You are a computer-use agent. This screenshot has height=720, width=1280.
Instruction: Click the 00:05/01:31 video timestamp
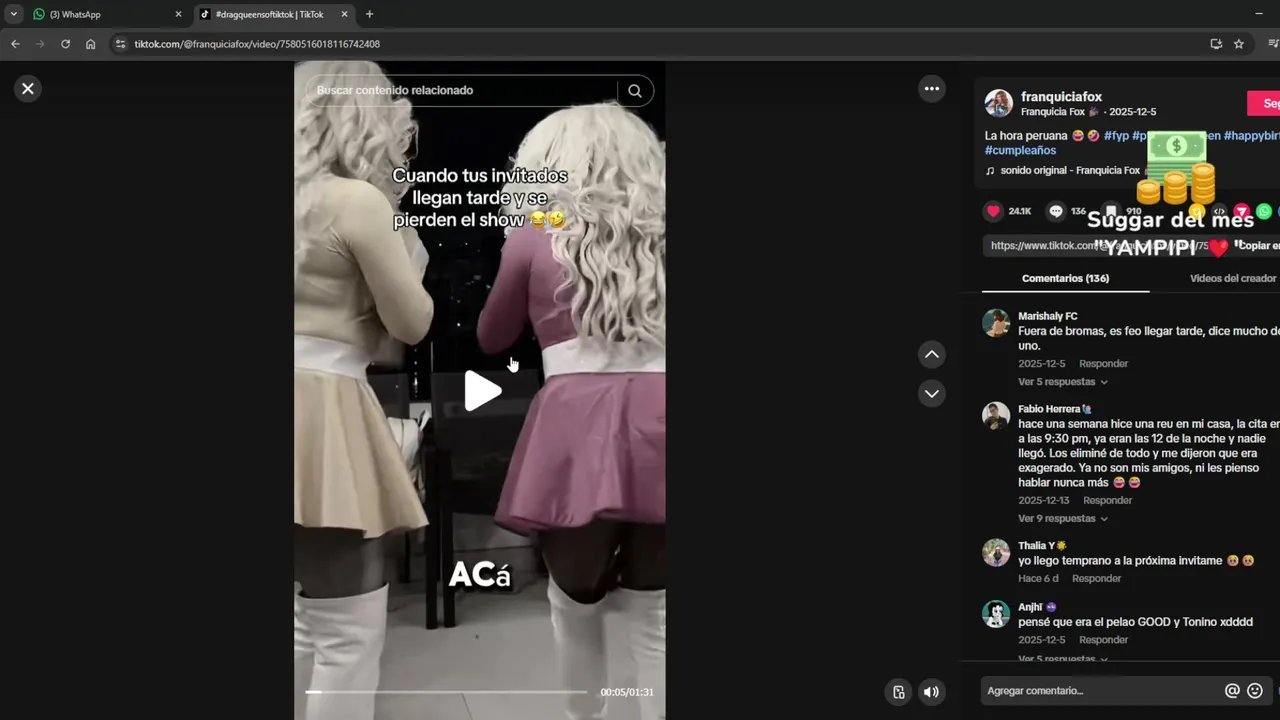coord(627,692)
